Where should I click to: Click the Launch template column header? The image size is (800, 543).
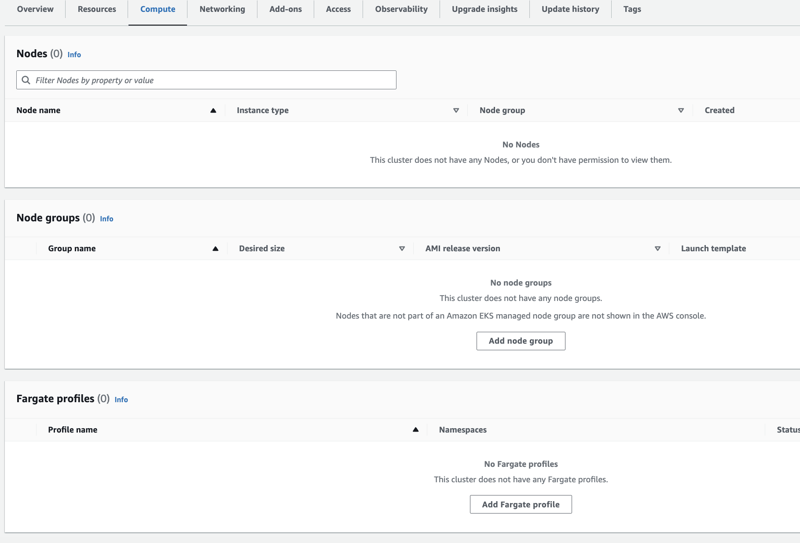713,249
